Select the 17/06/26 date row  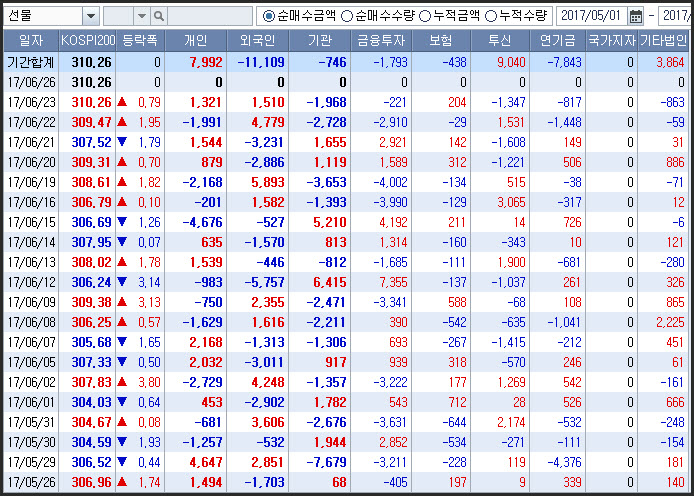pyautogui.click(x=346, y=82)
